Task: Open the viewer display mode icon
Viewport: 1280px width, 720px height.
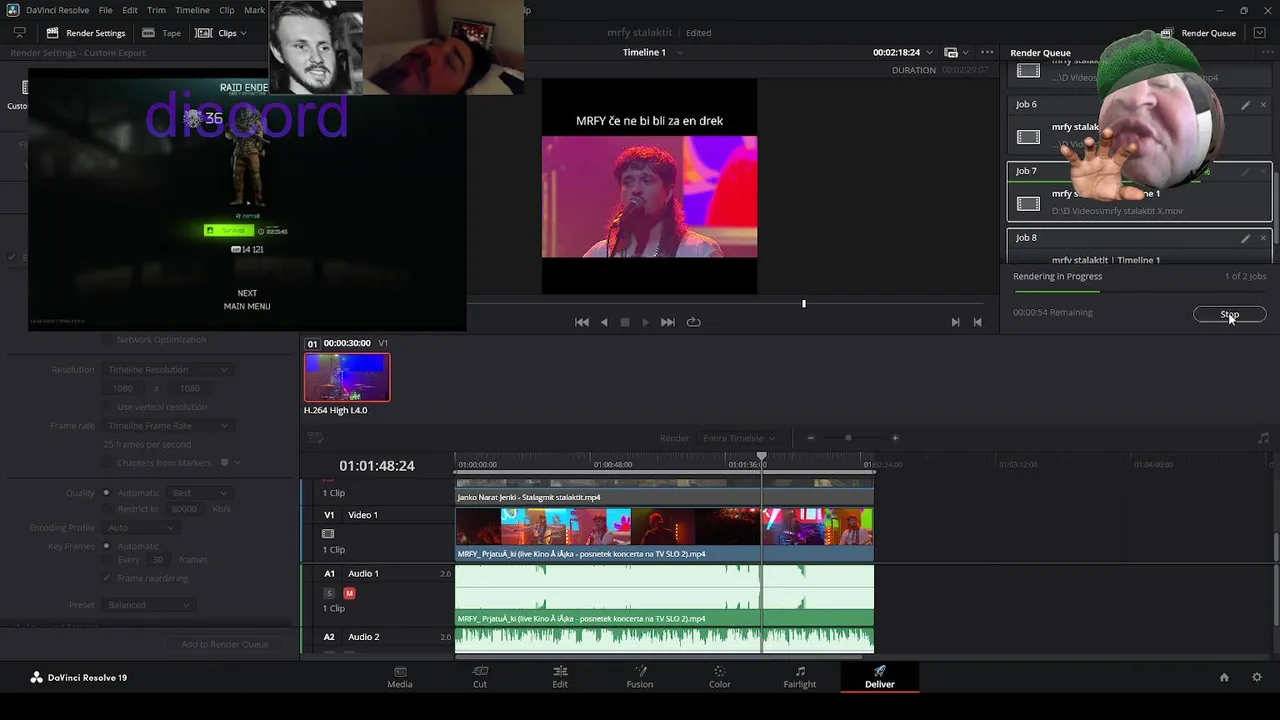Action: click(x=951, y=52)
